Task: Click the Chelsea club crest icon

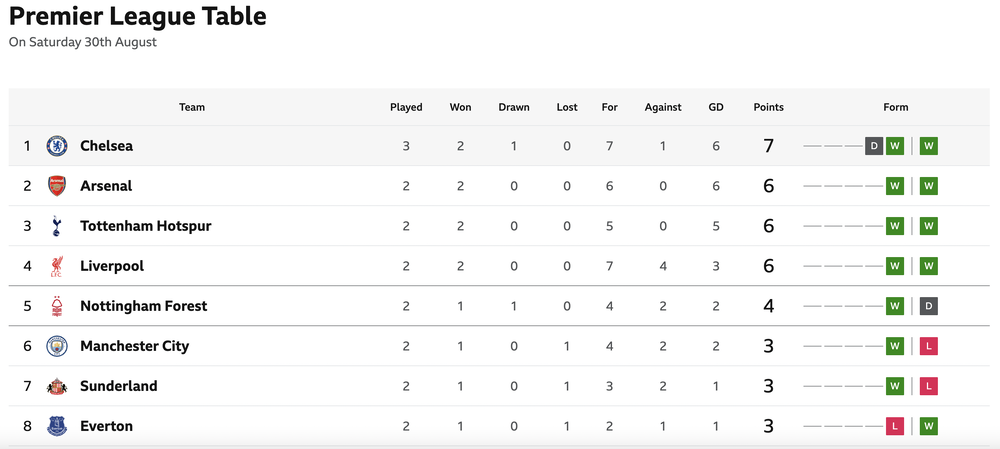Action: (57, 146)
